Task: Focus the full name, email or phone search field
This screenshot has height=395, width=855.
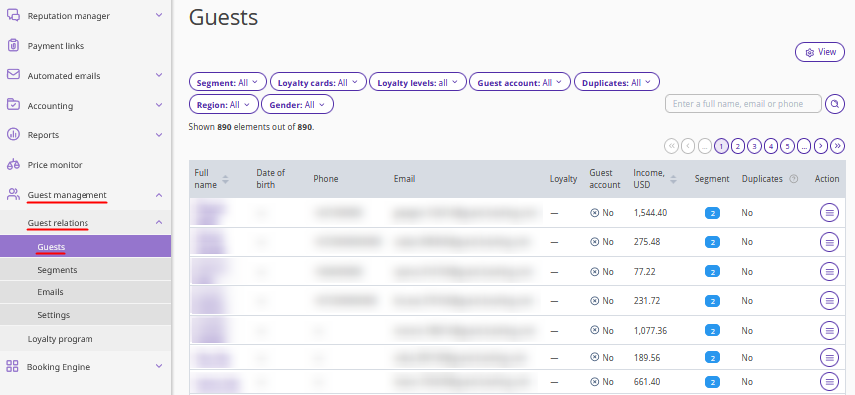Action: click(743, 104)
